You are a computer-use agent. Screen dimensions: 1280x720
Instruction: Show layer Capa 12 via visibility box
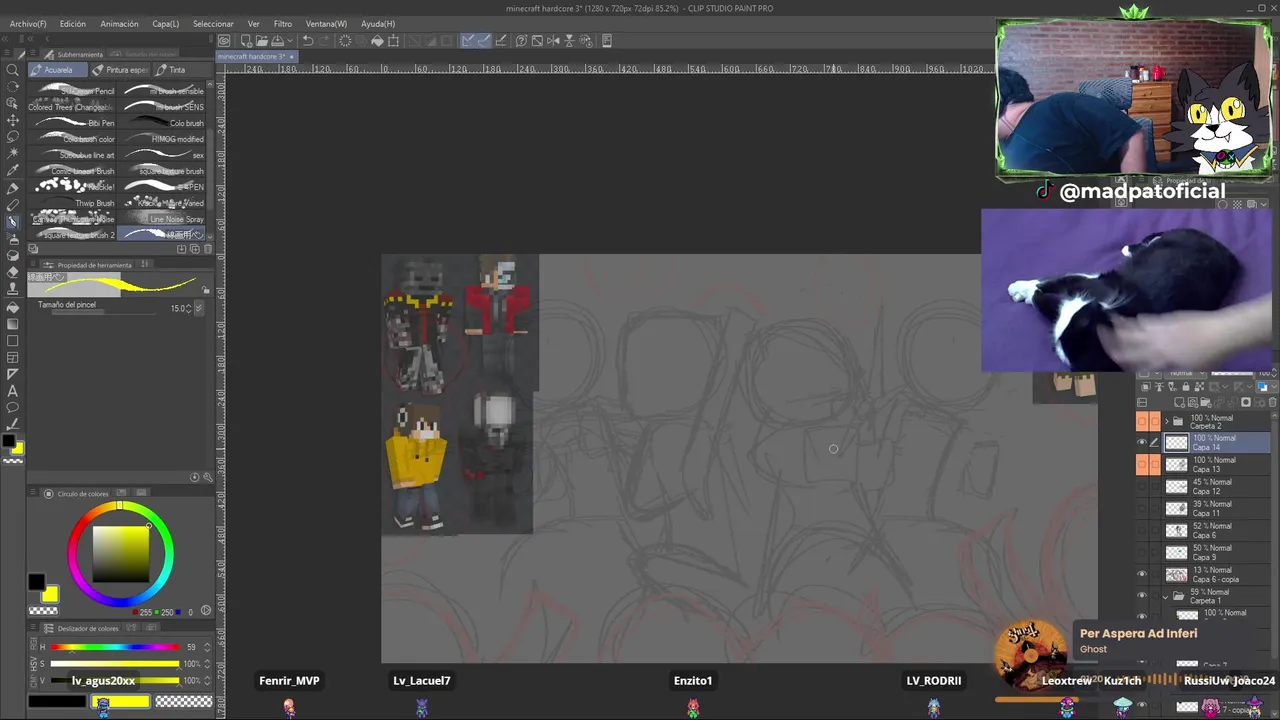[x=1142, y=486]
